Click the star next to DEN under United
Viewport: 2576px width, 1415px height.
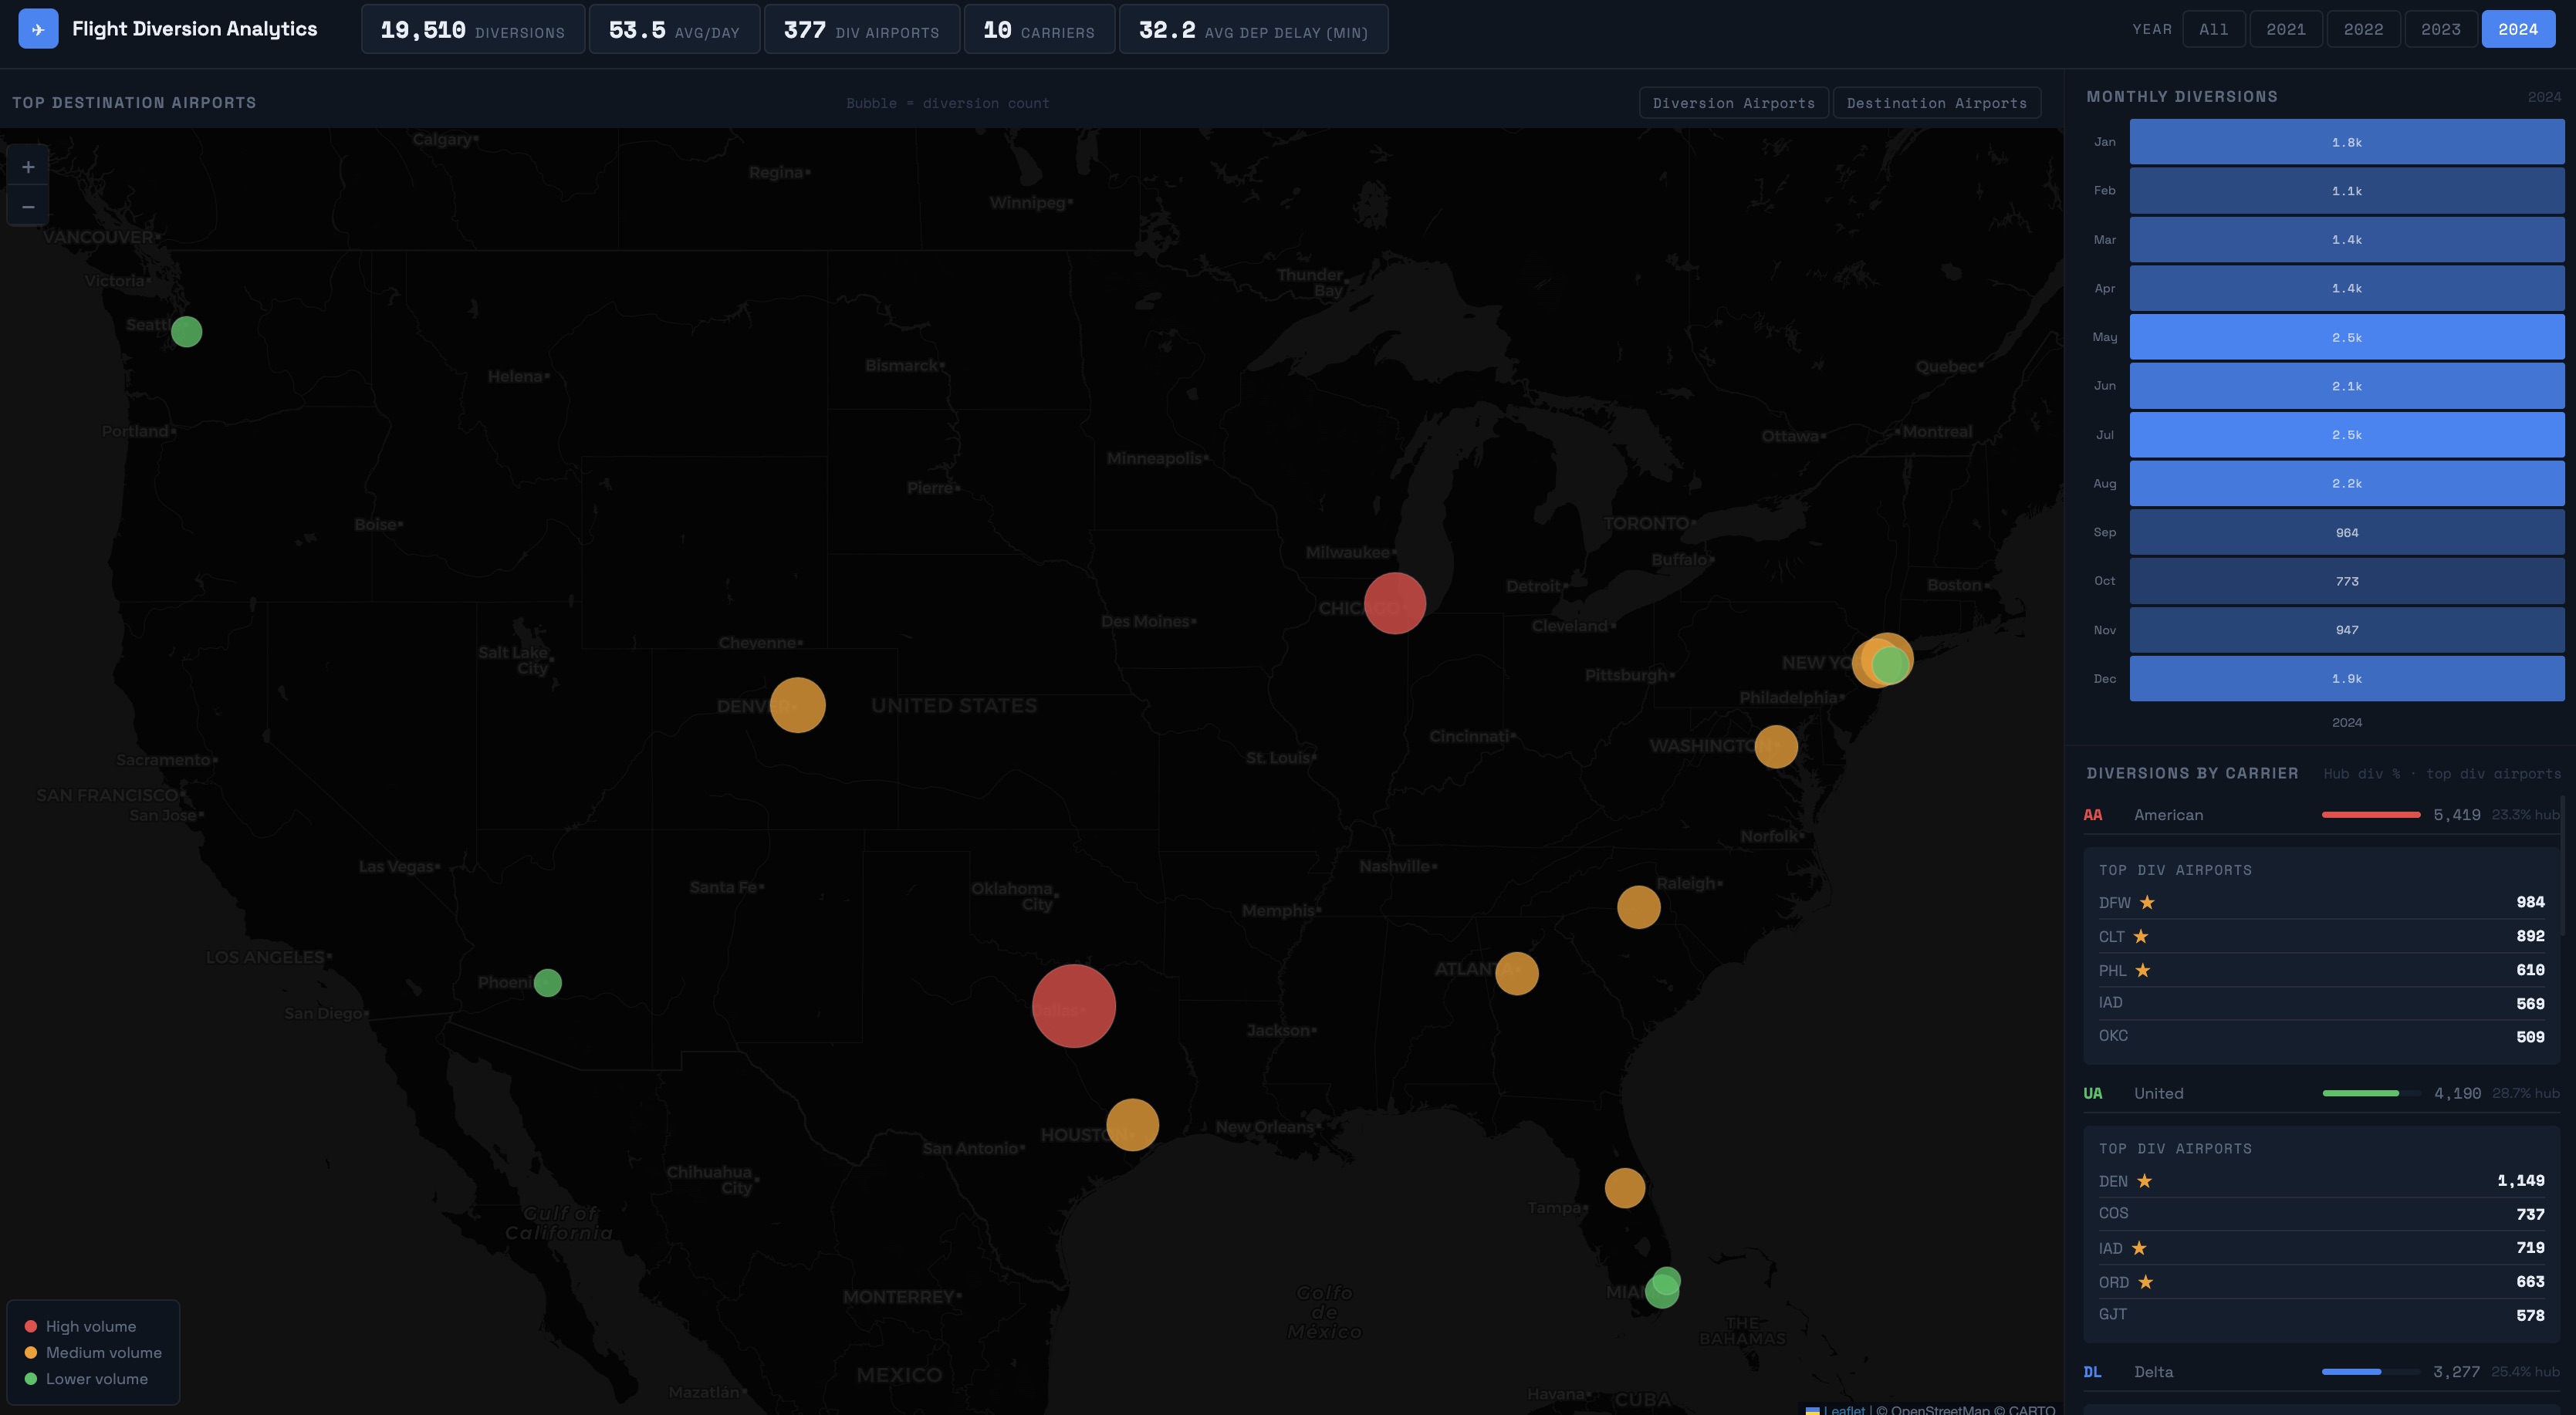(x=2144, y=1182)
